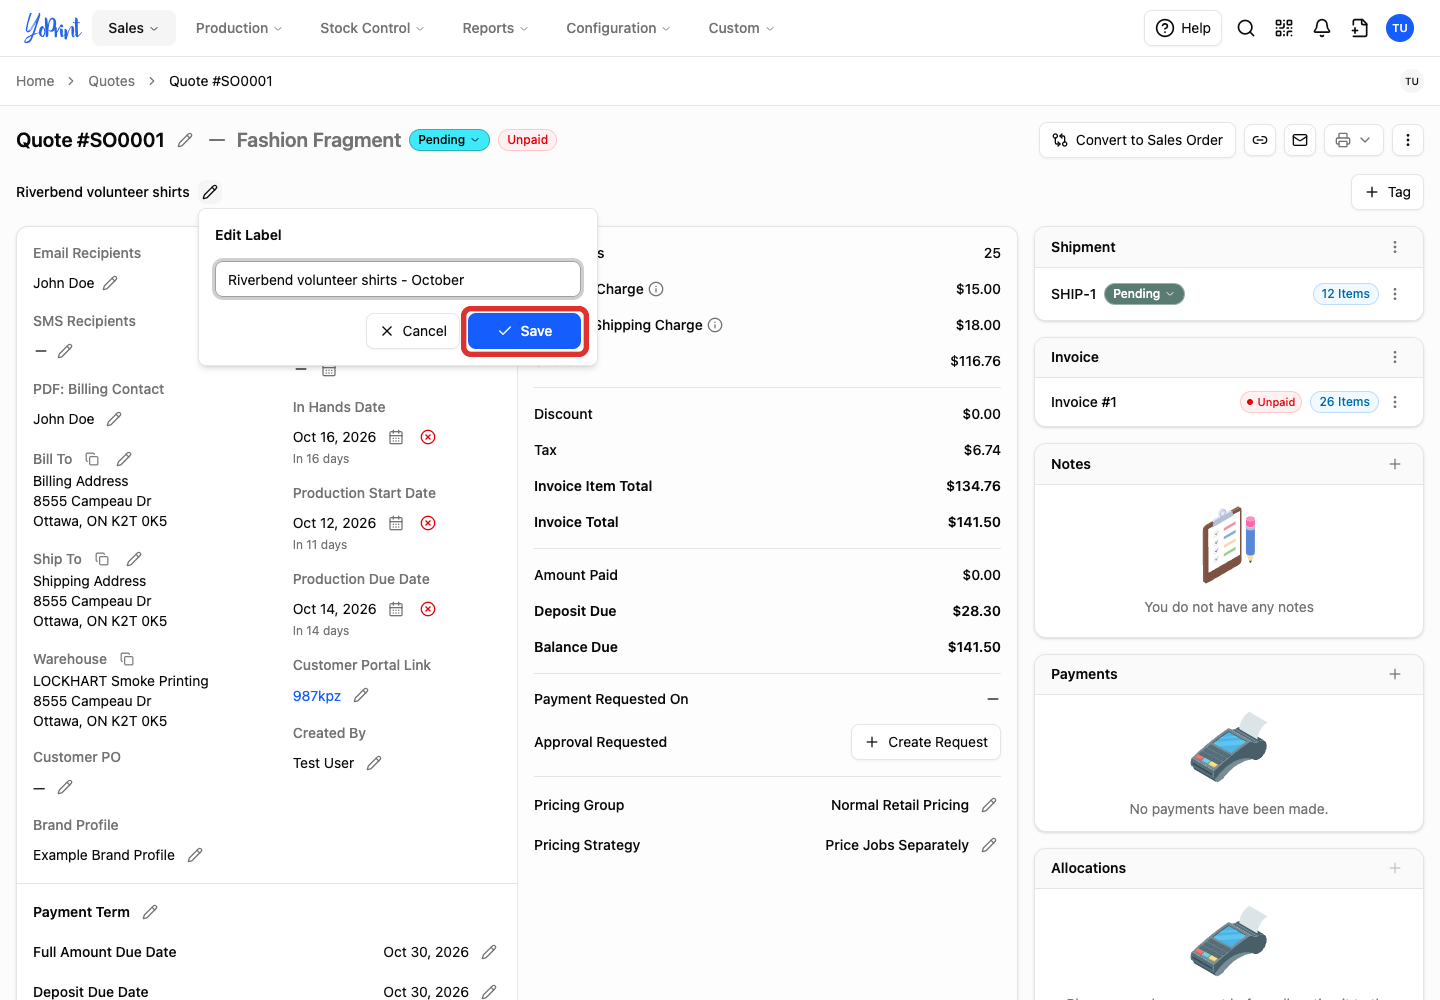Open calendar for Production Start Date
Image resolution: width=1440 pixels, height=1000 pixels.
(396, 523)
